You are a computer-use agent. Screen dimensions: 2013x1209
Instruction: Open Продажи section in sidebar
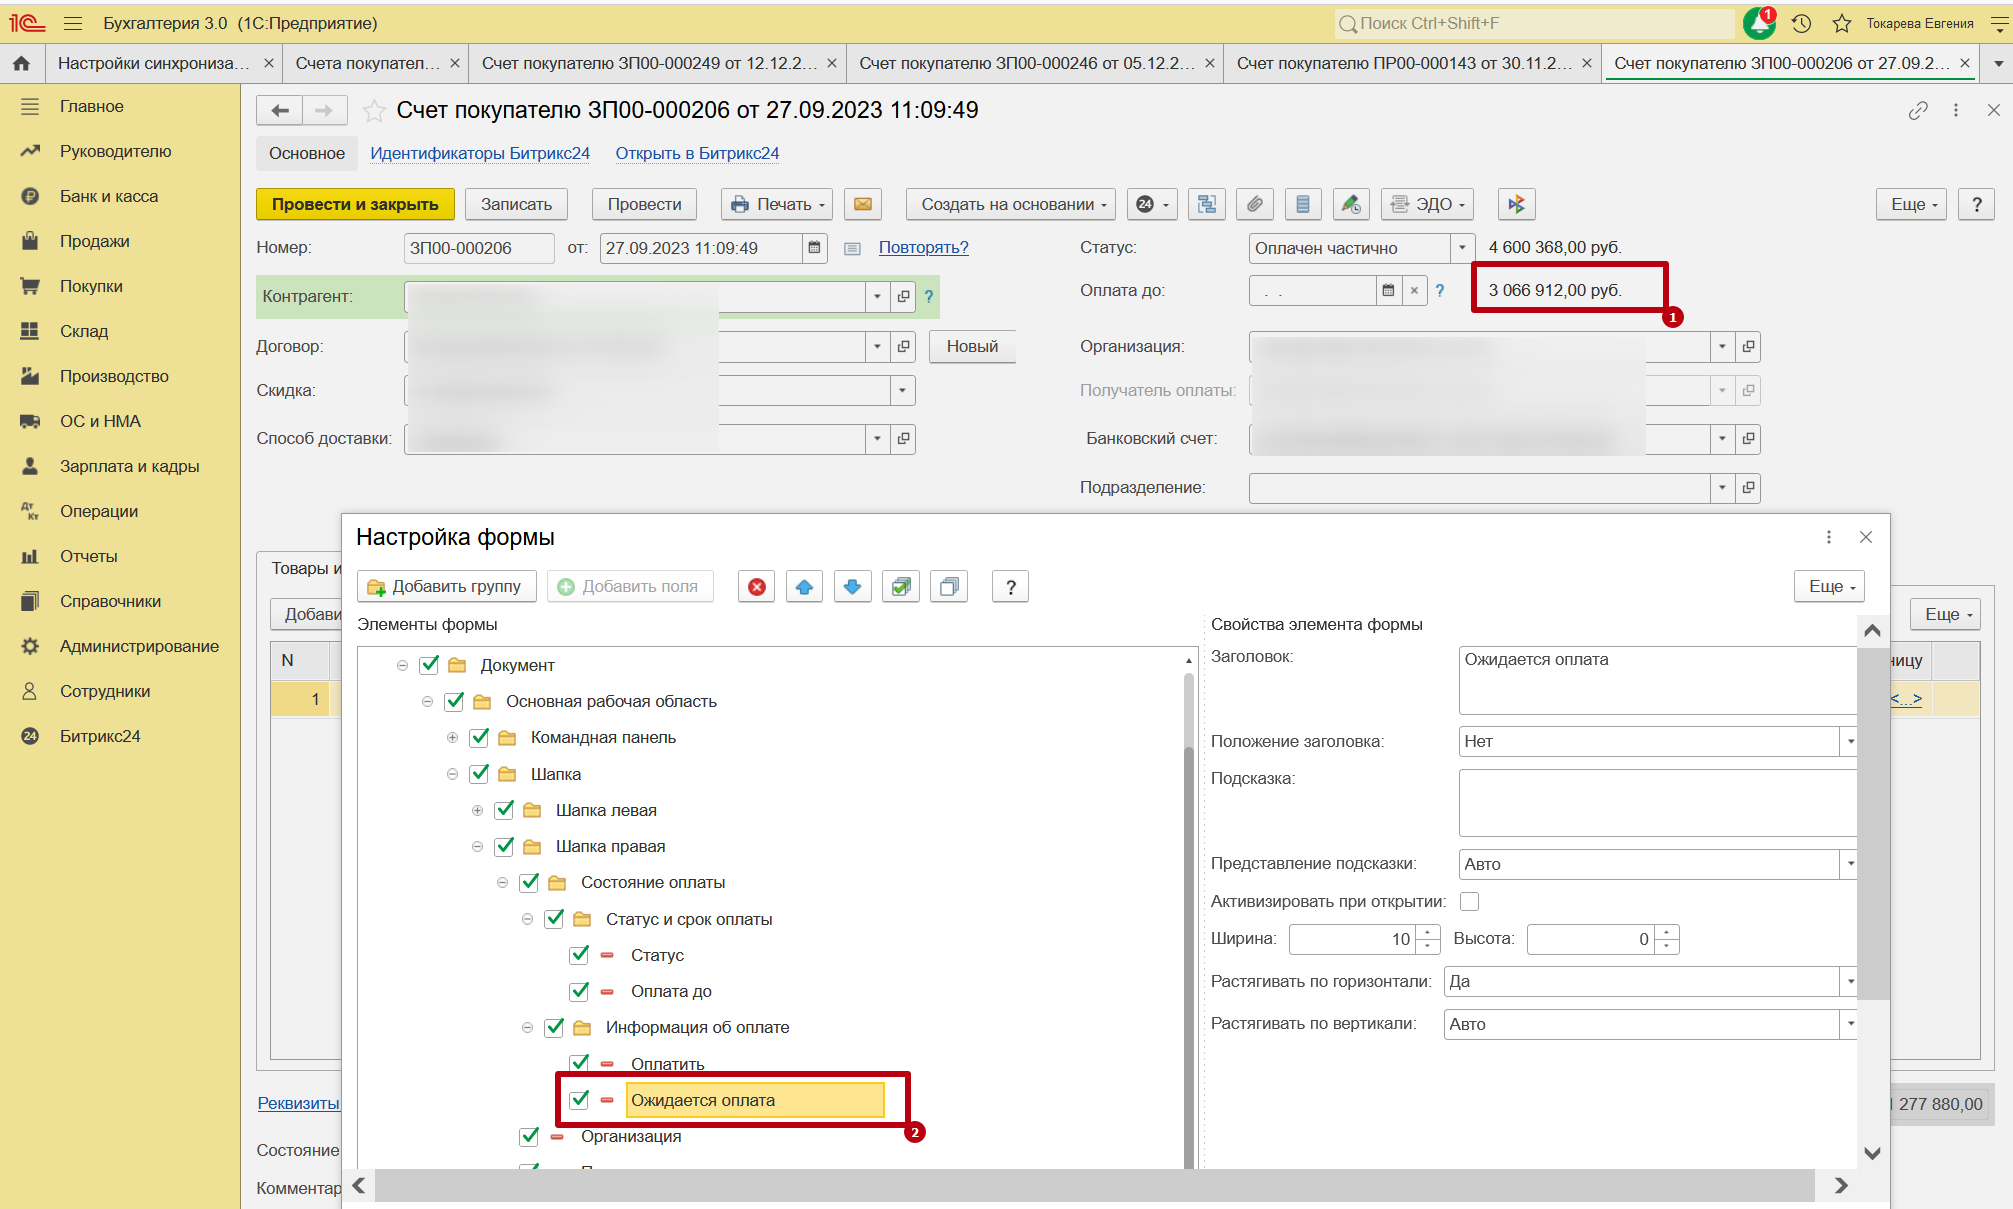point(94,241)
